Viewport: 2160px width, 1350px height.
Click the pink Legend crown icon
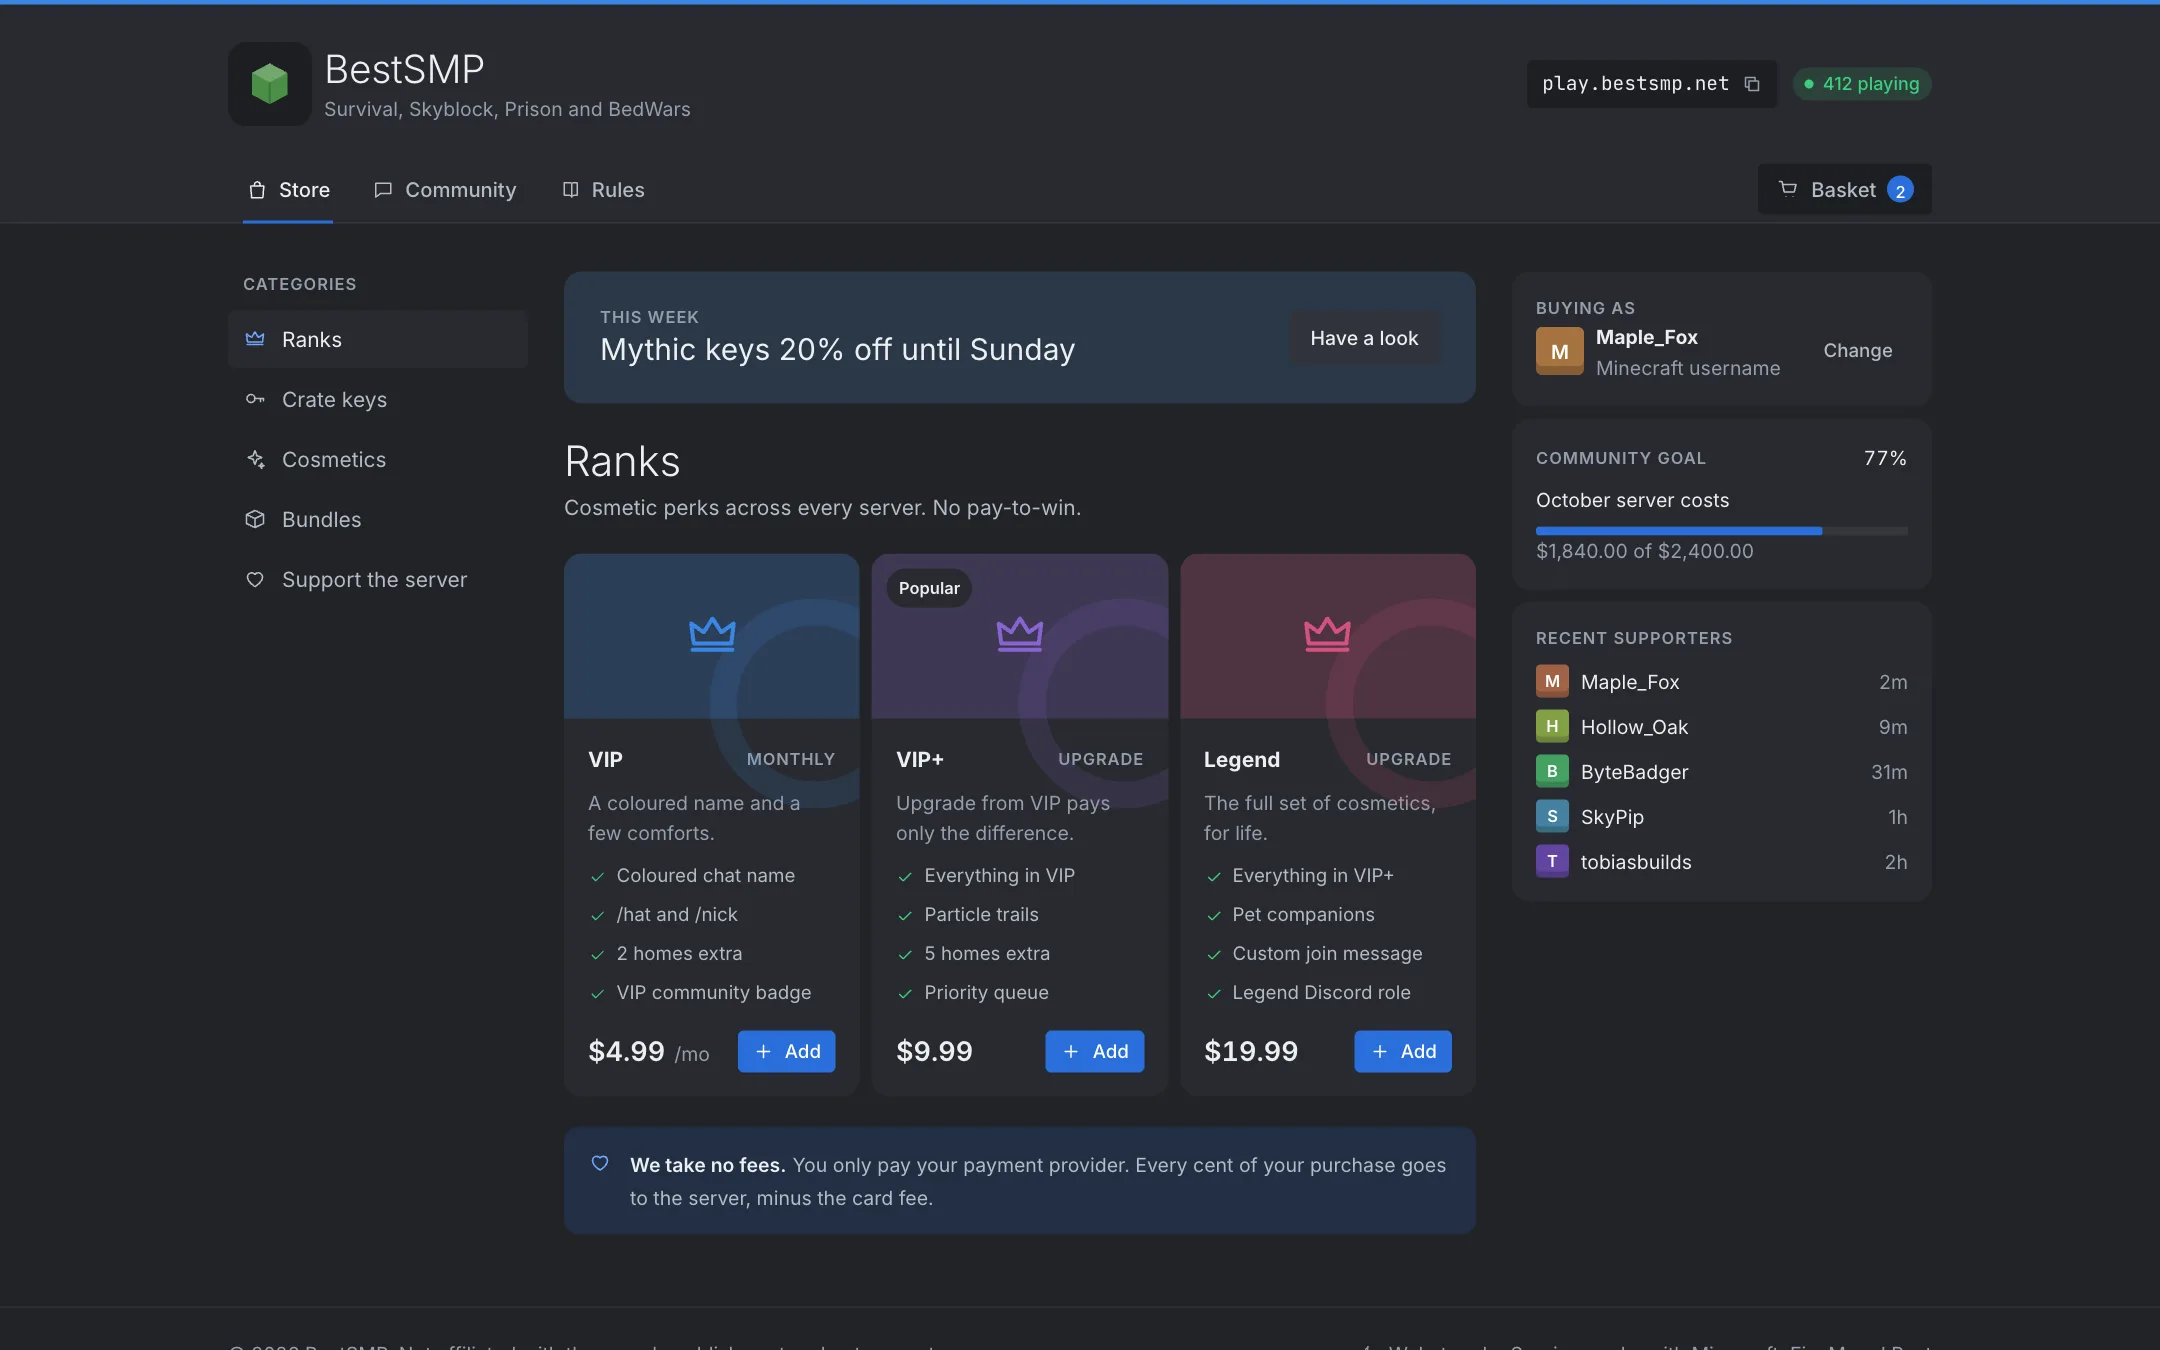(1327, 635)
